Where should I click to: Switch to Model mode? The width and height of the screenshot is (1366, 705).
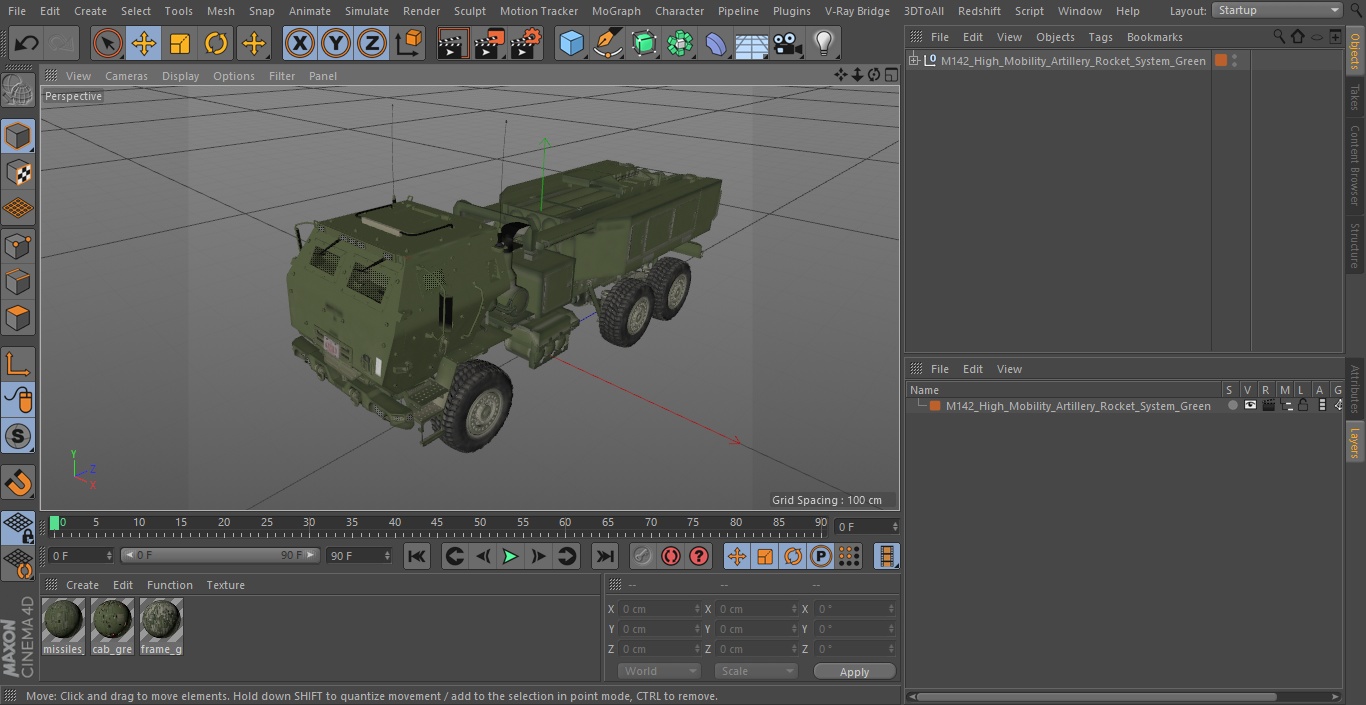(18, 135)
